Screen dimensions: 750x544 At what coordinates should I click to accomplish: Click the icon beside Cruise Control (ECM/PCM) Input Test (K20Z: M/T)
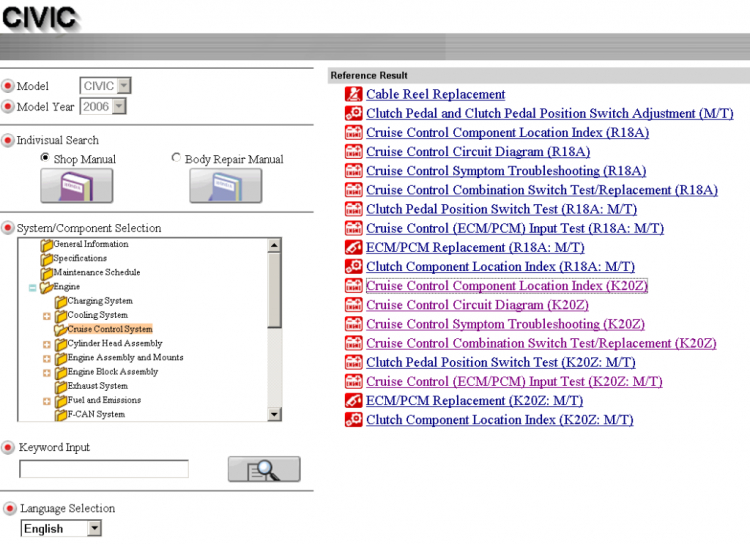point(353,381)
